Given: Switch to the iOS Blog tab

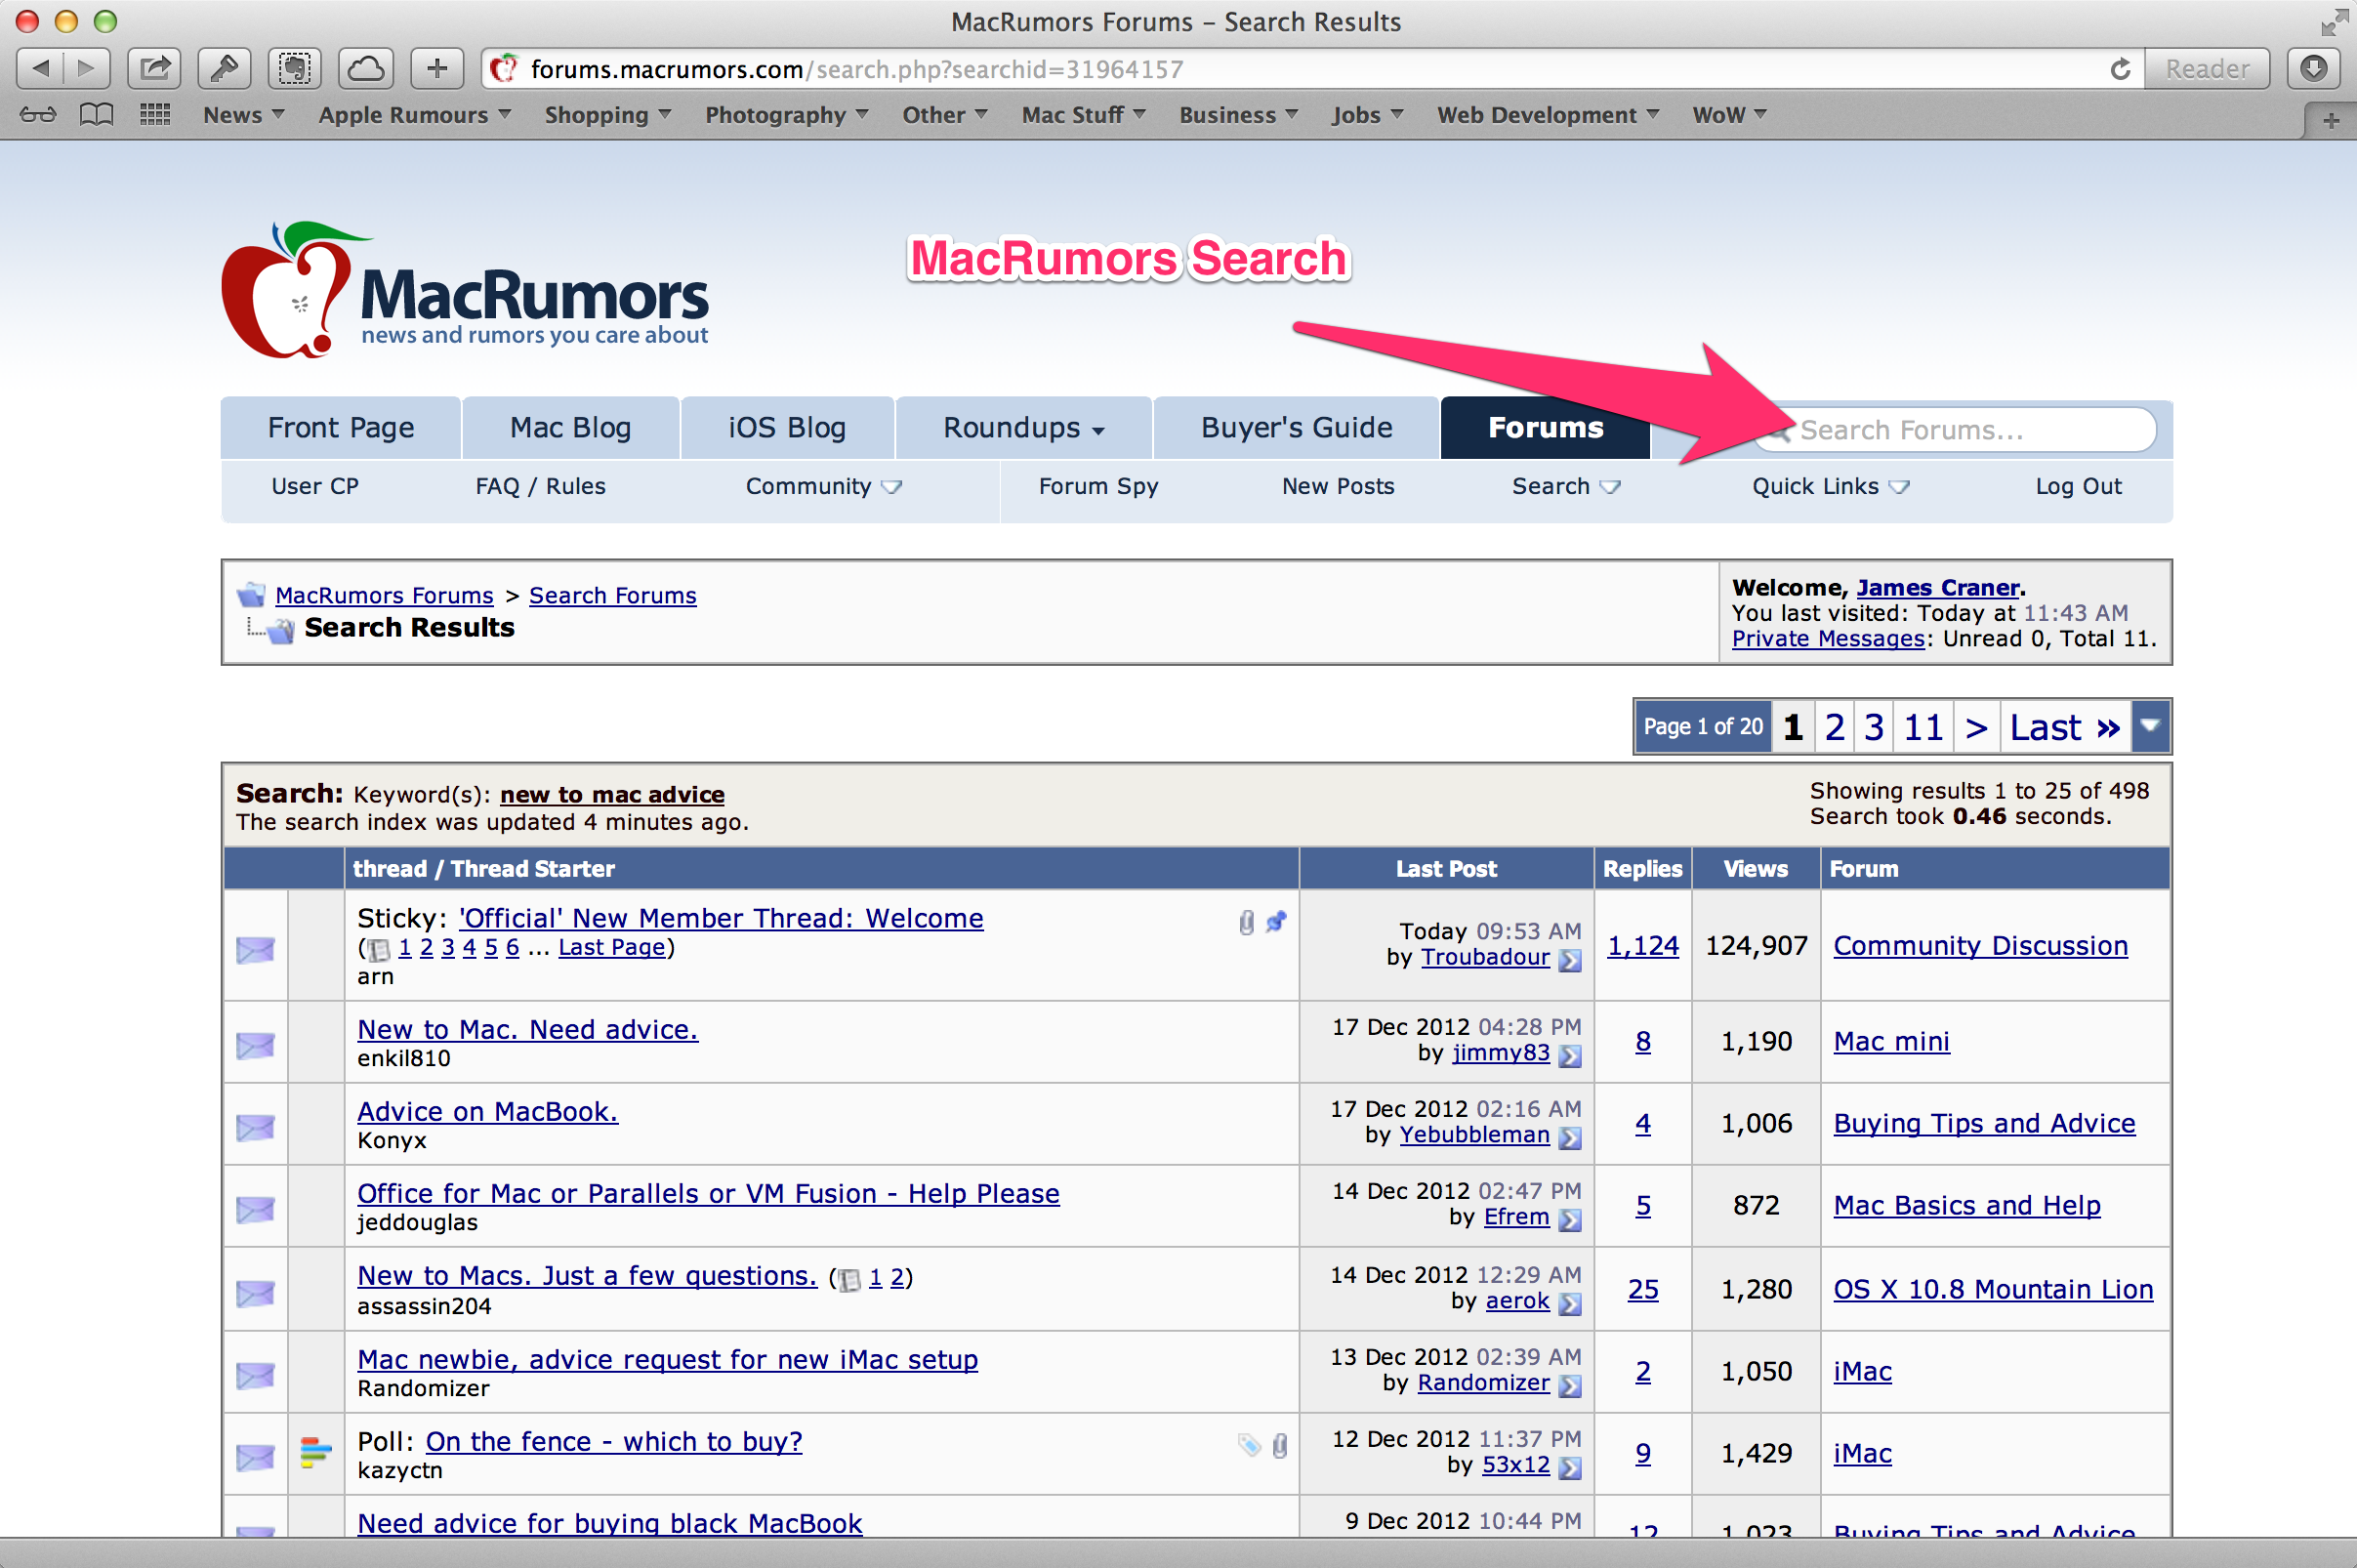Looking at the screenshot, I should click(x=787, y=428).
